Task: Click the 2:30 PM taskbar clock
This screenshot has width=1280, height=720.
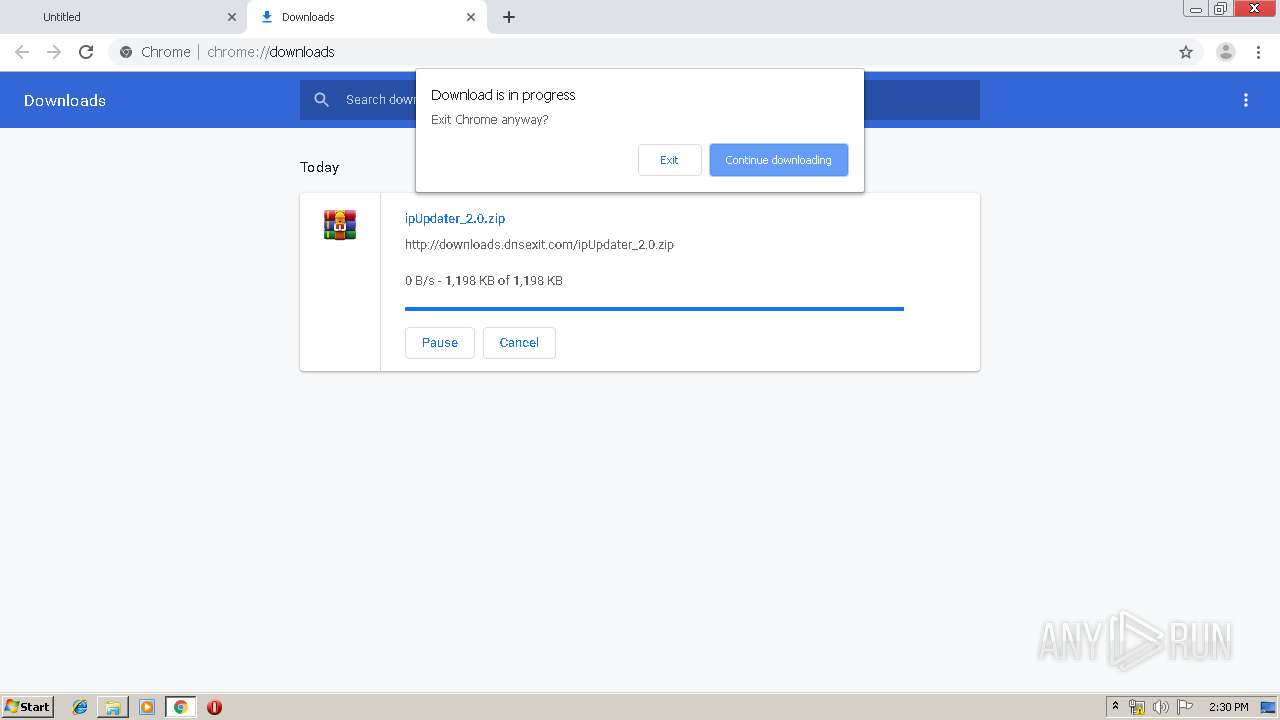Action: [1228, 707]
